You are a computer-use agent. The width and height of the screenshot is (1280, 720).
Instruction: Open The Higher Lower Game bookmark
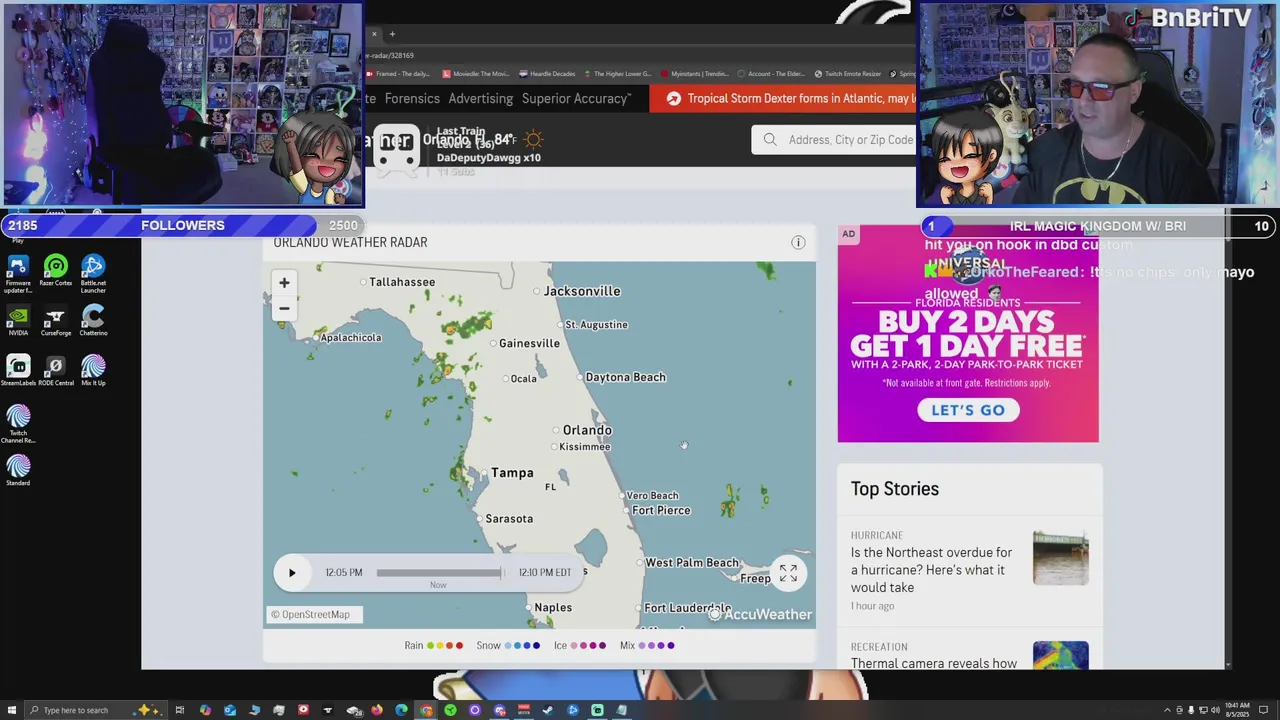(x=617, y=74)
